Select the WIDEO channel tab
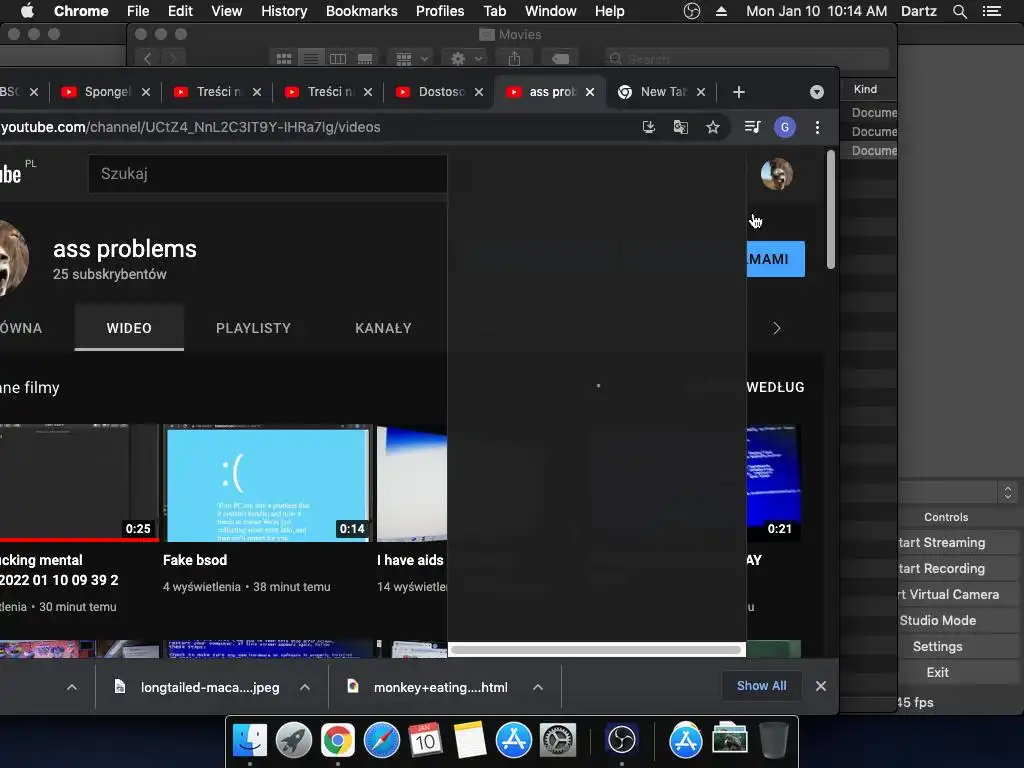Viewport: 1024px width, 768px height. pos(129,328)
